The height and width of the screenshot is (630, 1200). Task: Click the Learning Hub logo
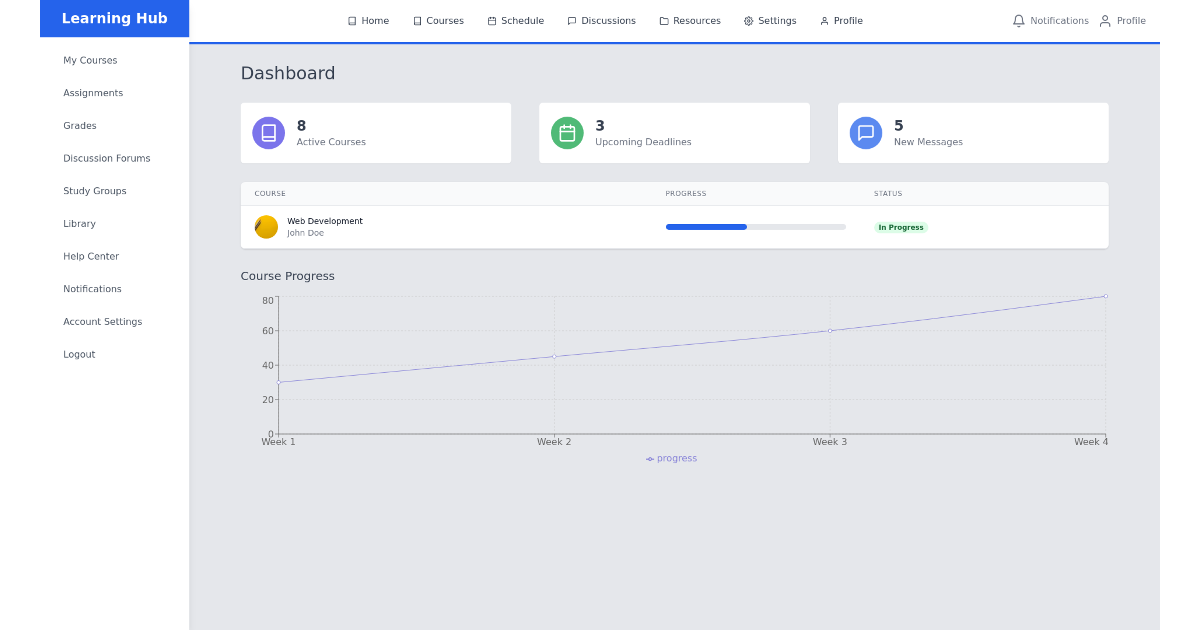click(x=114, y=18)
